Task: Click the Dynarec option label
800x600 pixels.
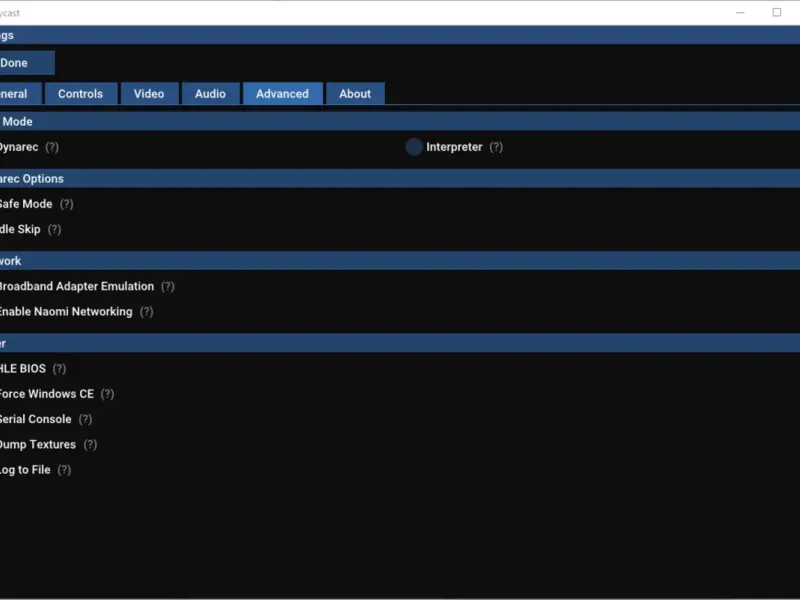Action: point(19,147)
